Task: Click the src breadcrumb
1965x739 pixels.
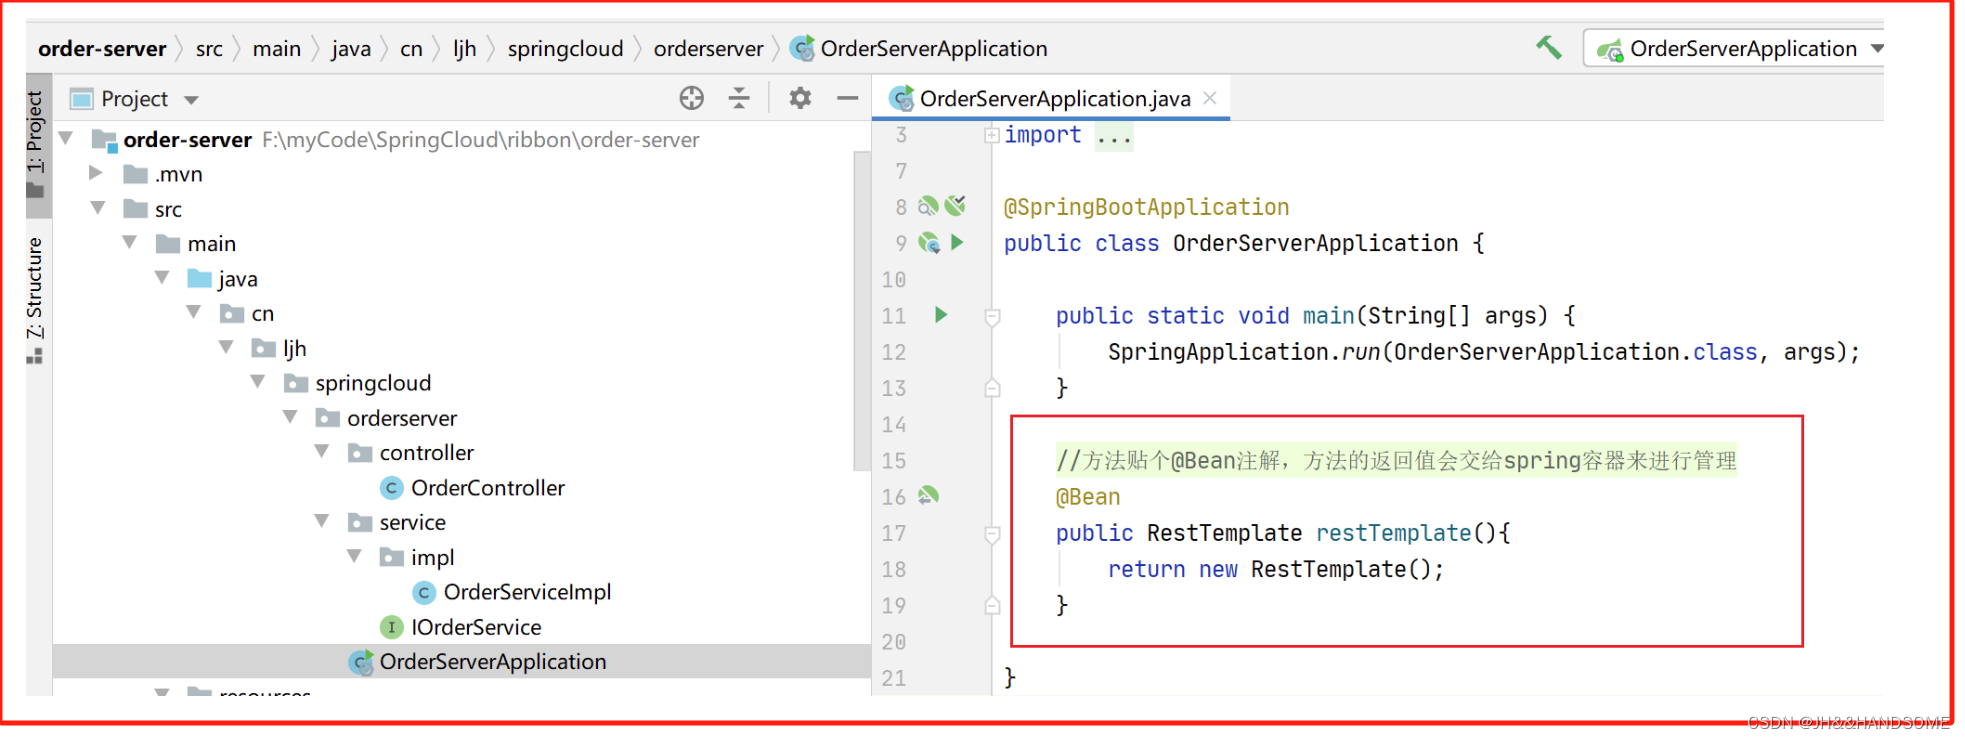Action: click(x=209, y=49)
